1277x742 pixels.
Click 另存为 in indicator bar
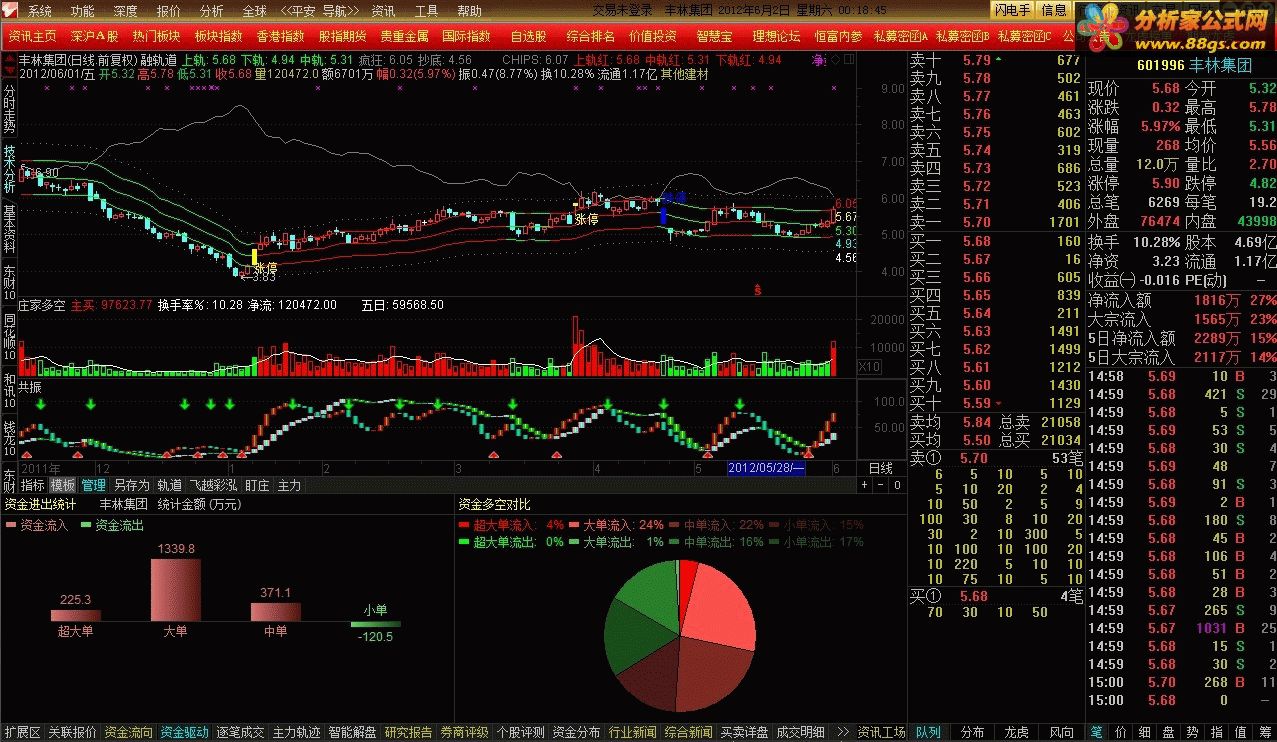pyautogui.click(x=131, y=485)
